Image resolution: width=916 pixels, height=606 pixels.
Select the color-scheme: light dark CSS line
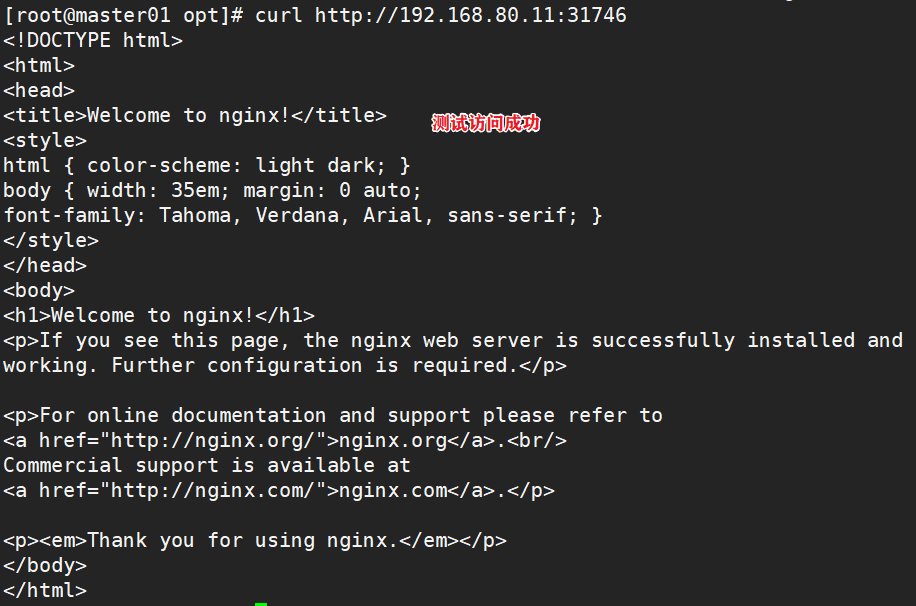click(207, 165)
